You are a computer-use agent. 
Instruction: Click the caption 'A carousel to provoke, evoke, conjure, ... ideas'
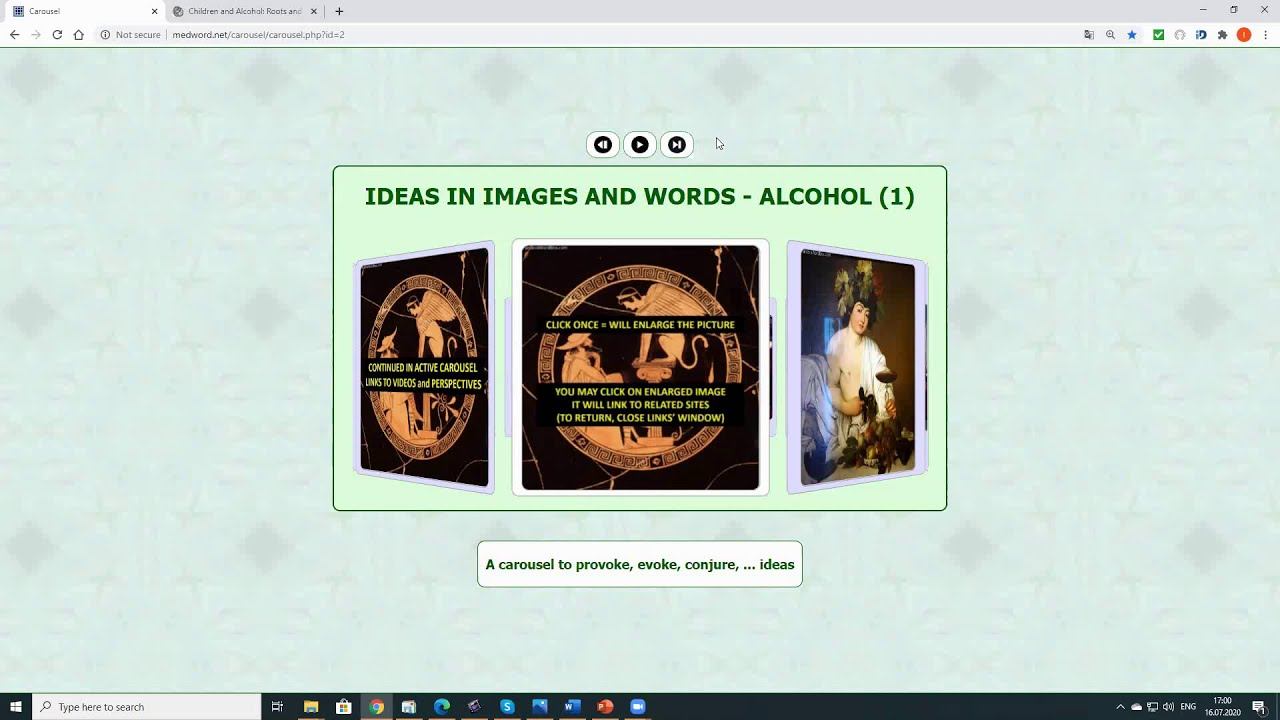point(640,564)
